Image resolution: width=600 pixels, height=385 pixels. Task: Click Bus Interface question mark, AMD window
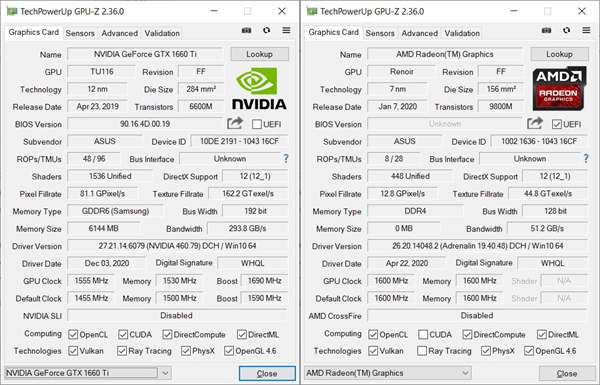tap(586, 159)
